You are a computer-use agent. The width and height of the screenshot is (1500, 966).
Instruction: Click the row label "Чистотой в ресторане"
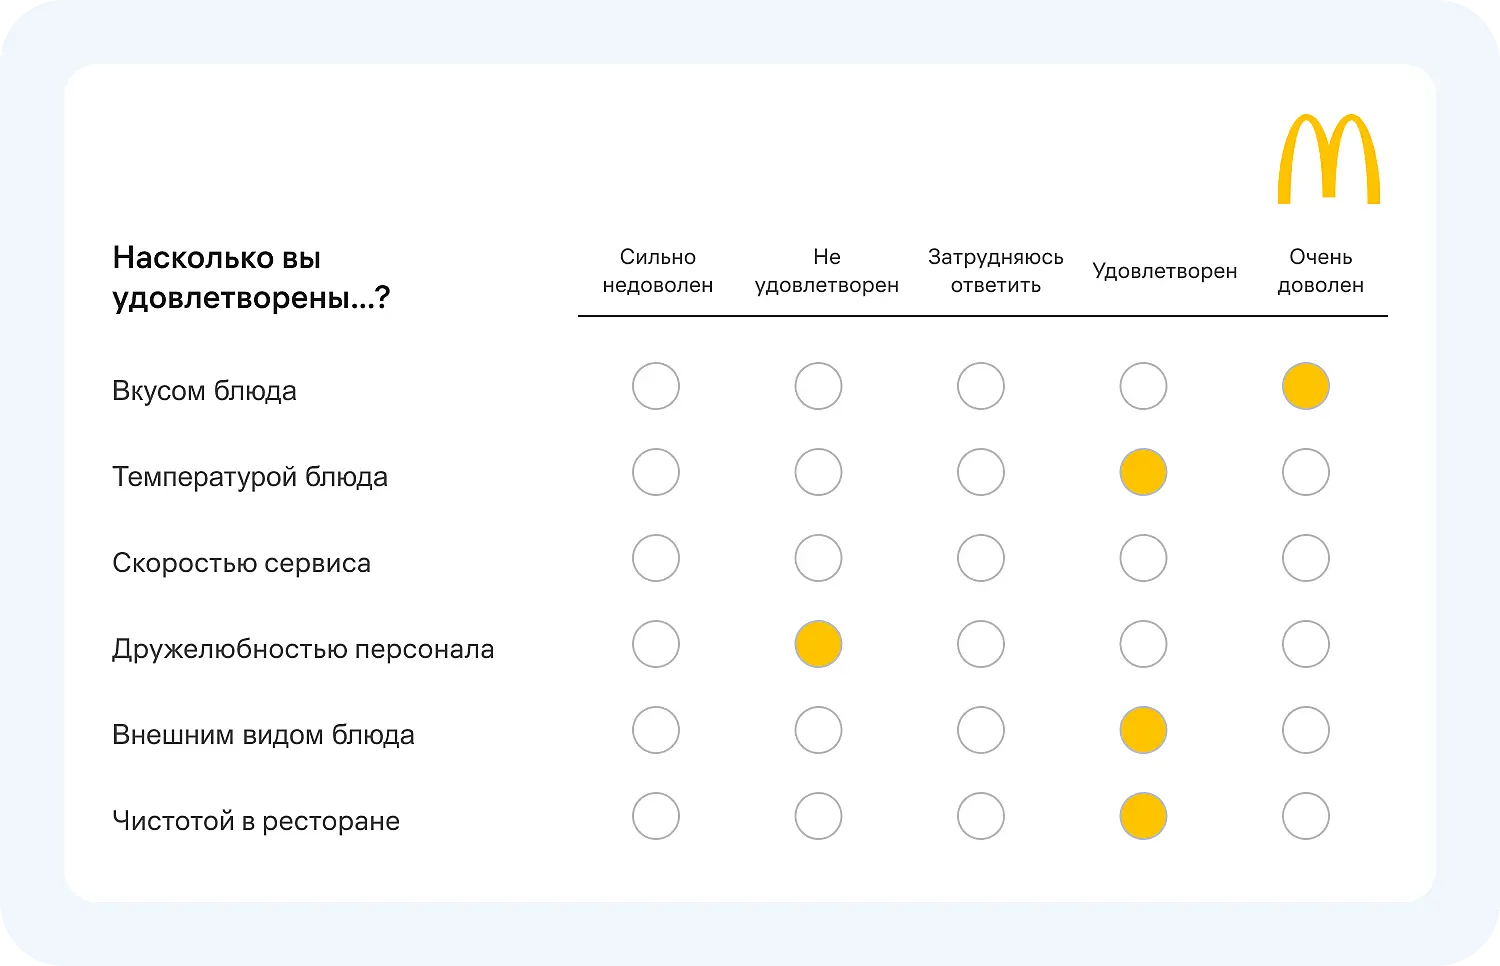(x=256, y=820)
